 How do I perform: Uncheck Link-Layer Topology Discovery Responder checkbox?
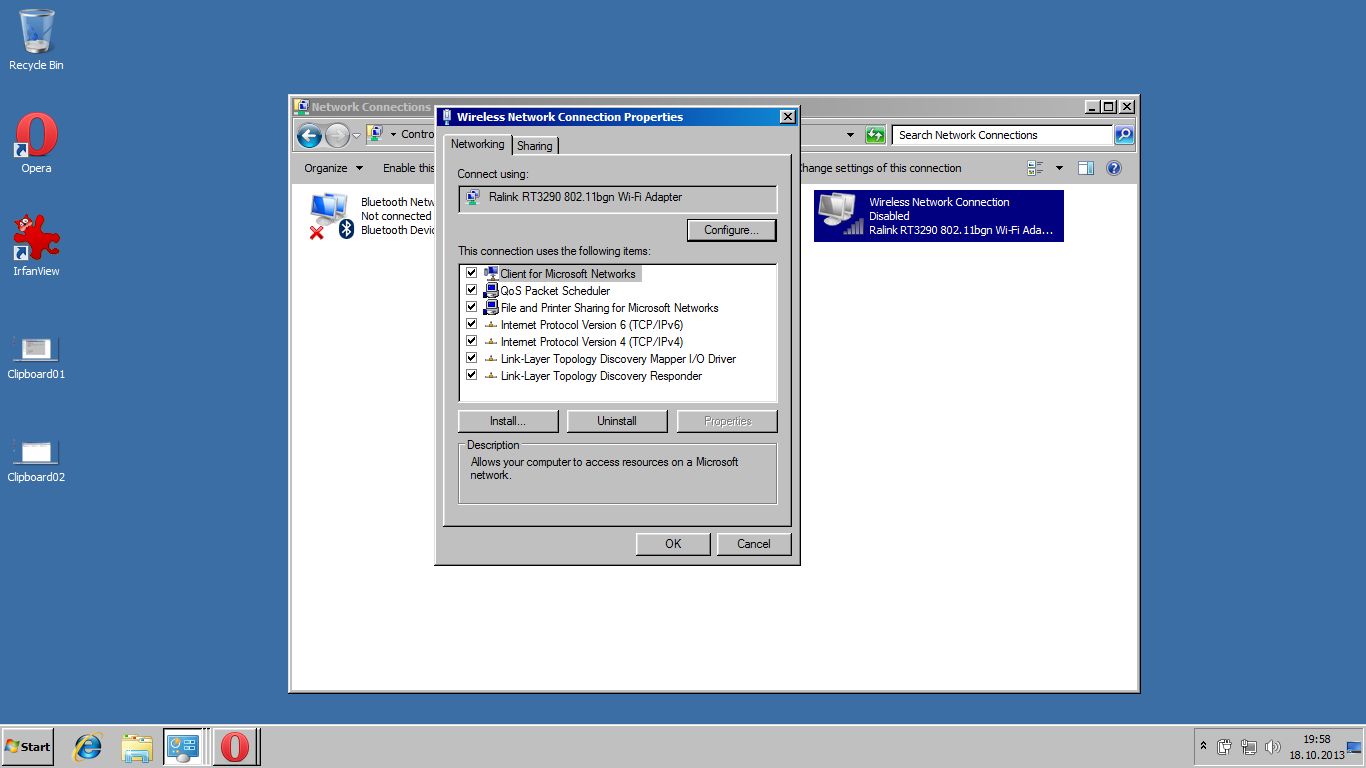[472, 375]
